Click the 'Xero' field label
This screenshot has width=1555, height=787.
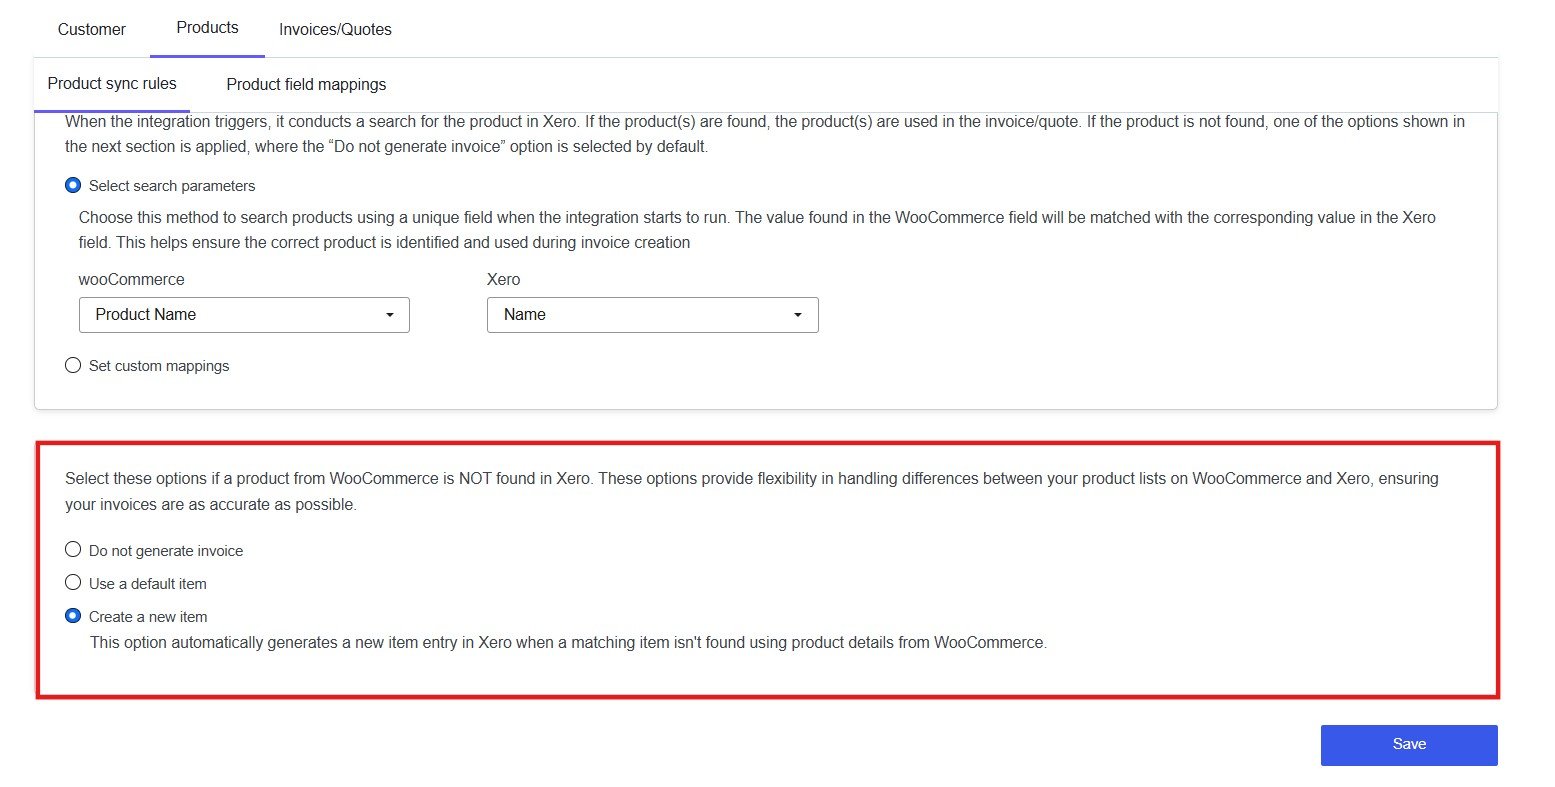point(503,279)
